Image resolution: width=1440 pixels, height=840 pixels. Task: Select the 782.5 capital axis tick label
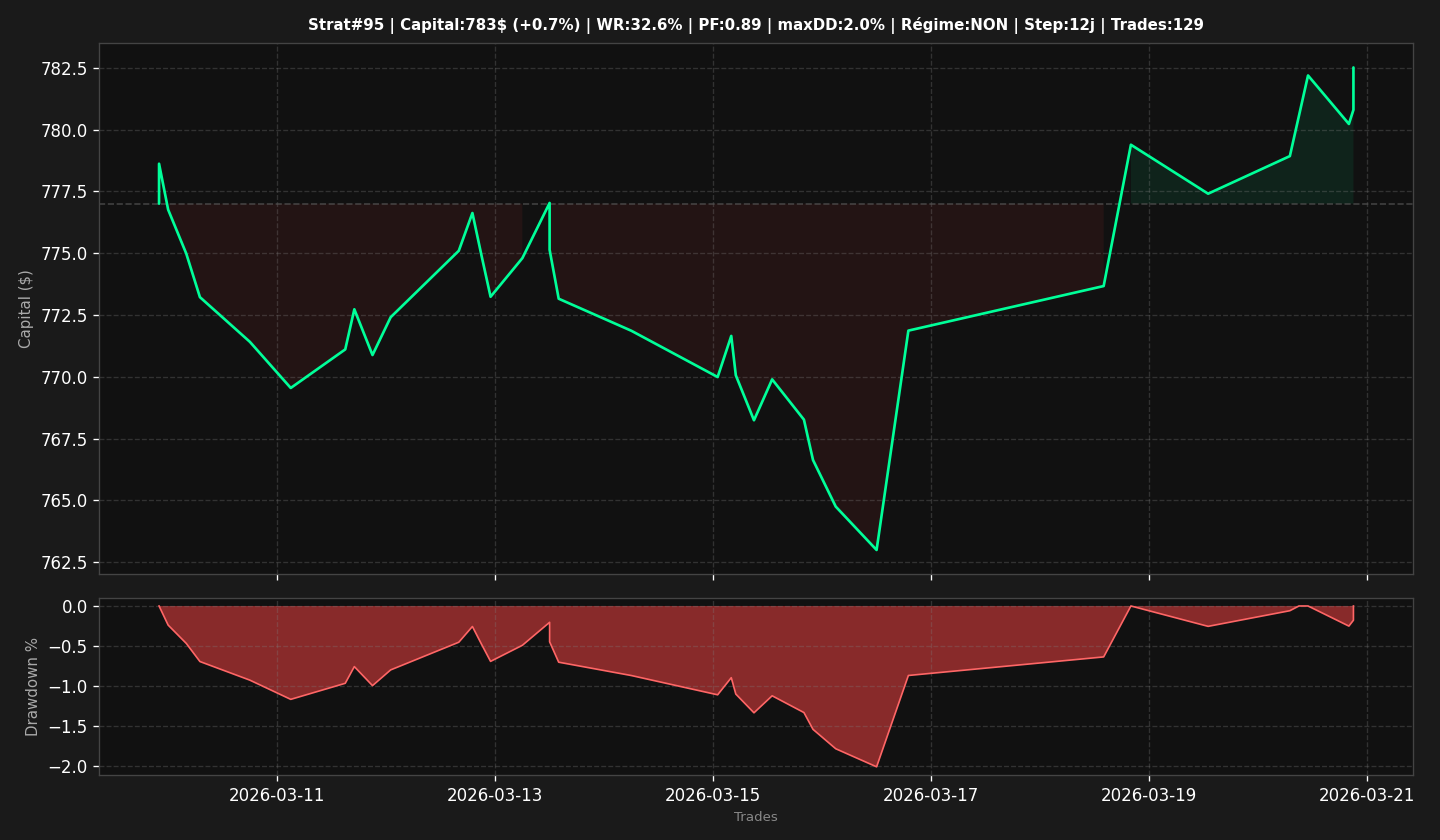[x=65, y=69]
